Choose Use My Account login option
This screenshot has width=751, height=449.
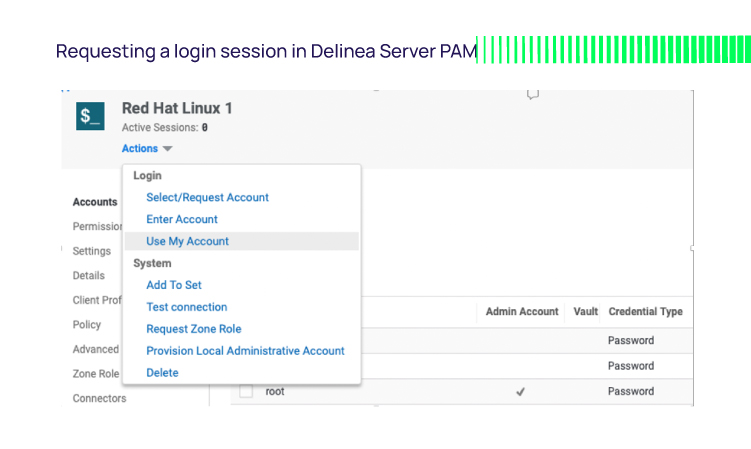tap(188, 242)
